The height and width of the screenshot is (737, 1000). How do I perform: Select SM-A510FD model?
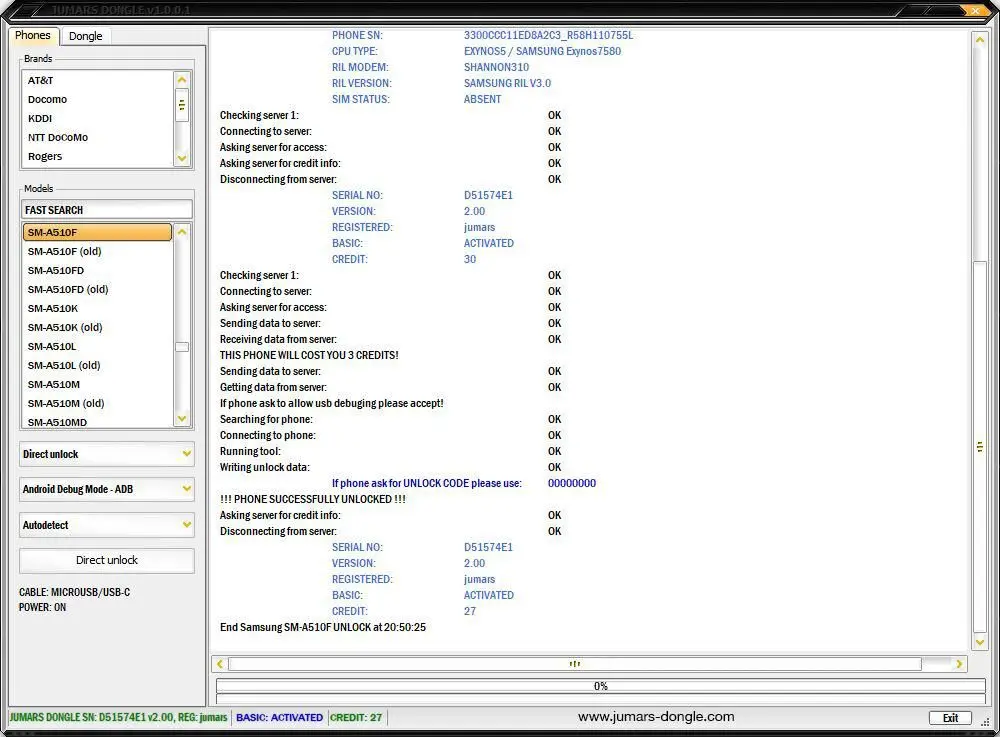point(56,270)
